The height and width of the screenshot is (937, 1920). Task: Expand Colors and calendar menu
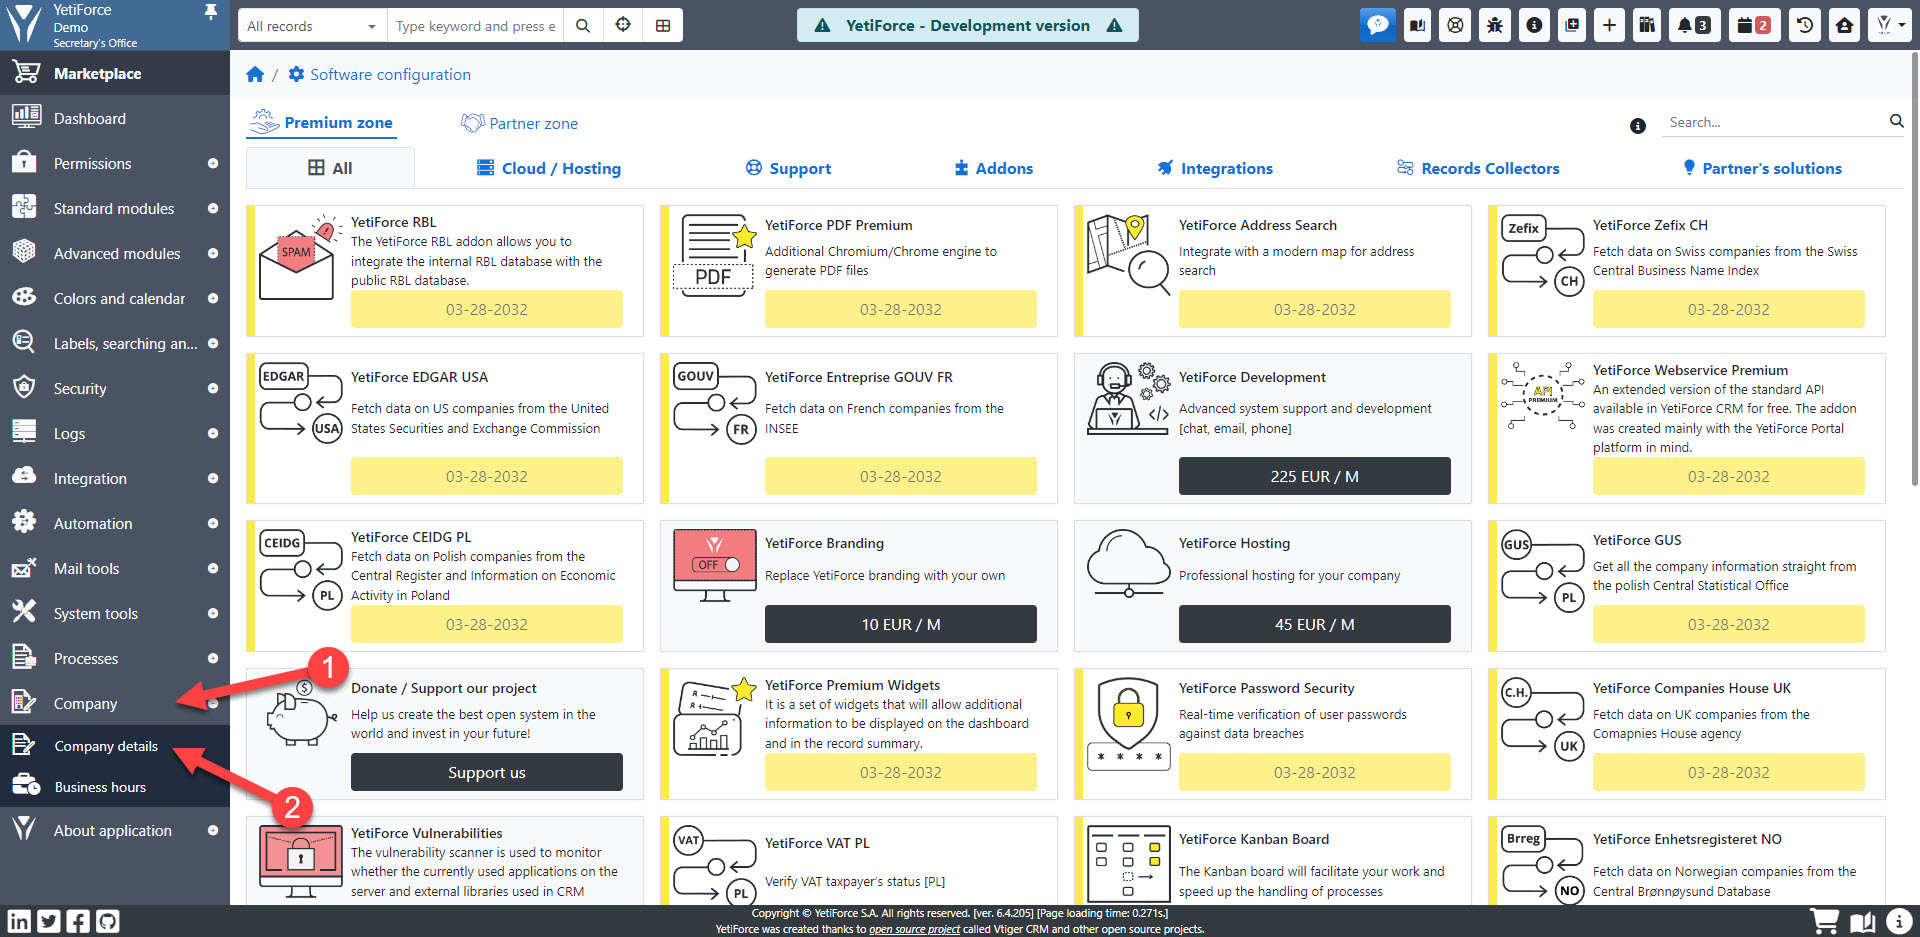(x=115, y=299)
